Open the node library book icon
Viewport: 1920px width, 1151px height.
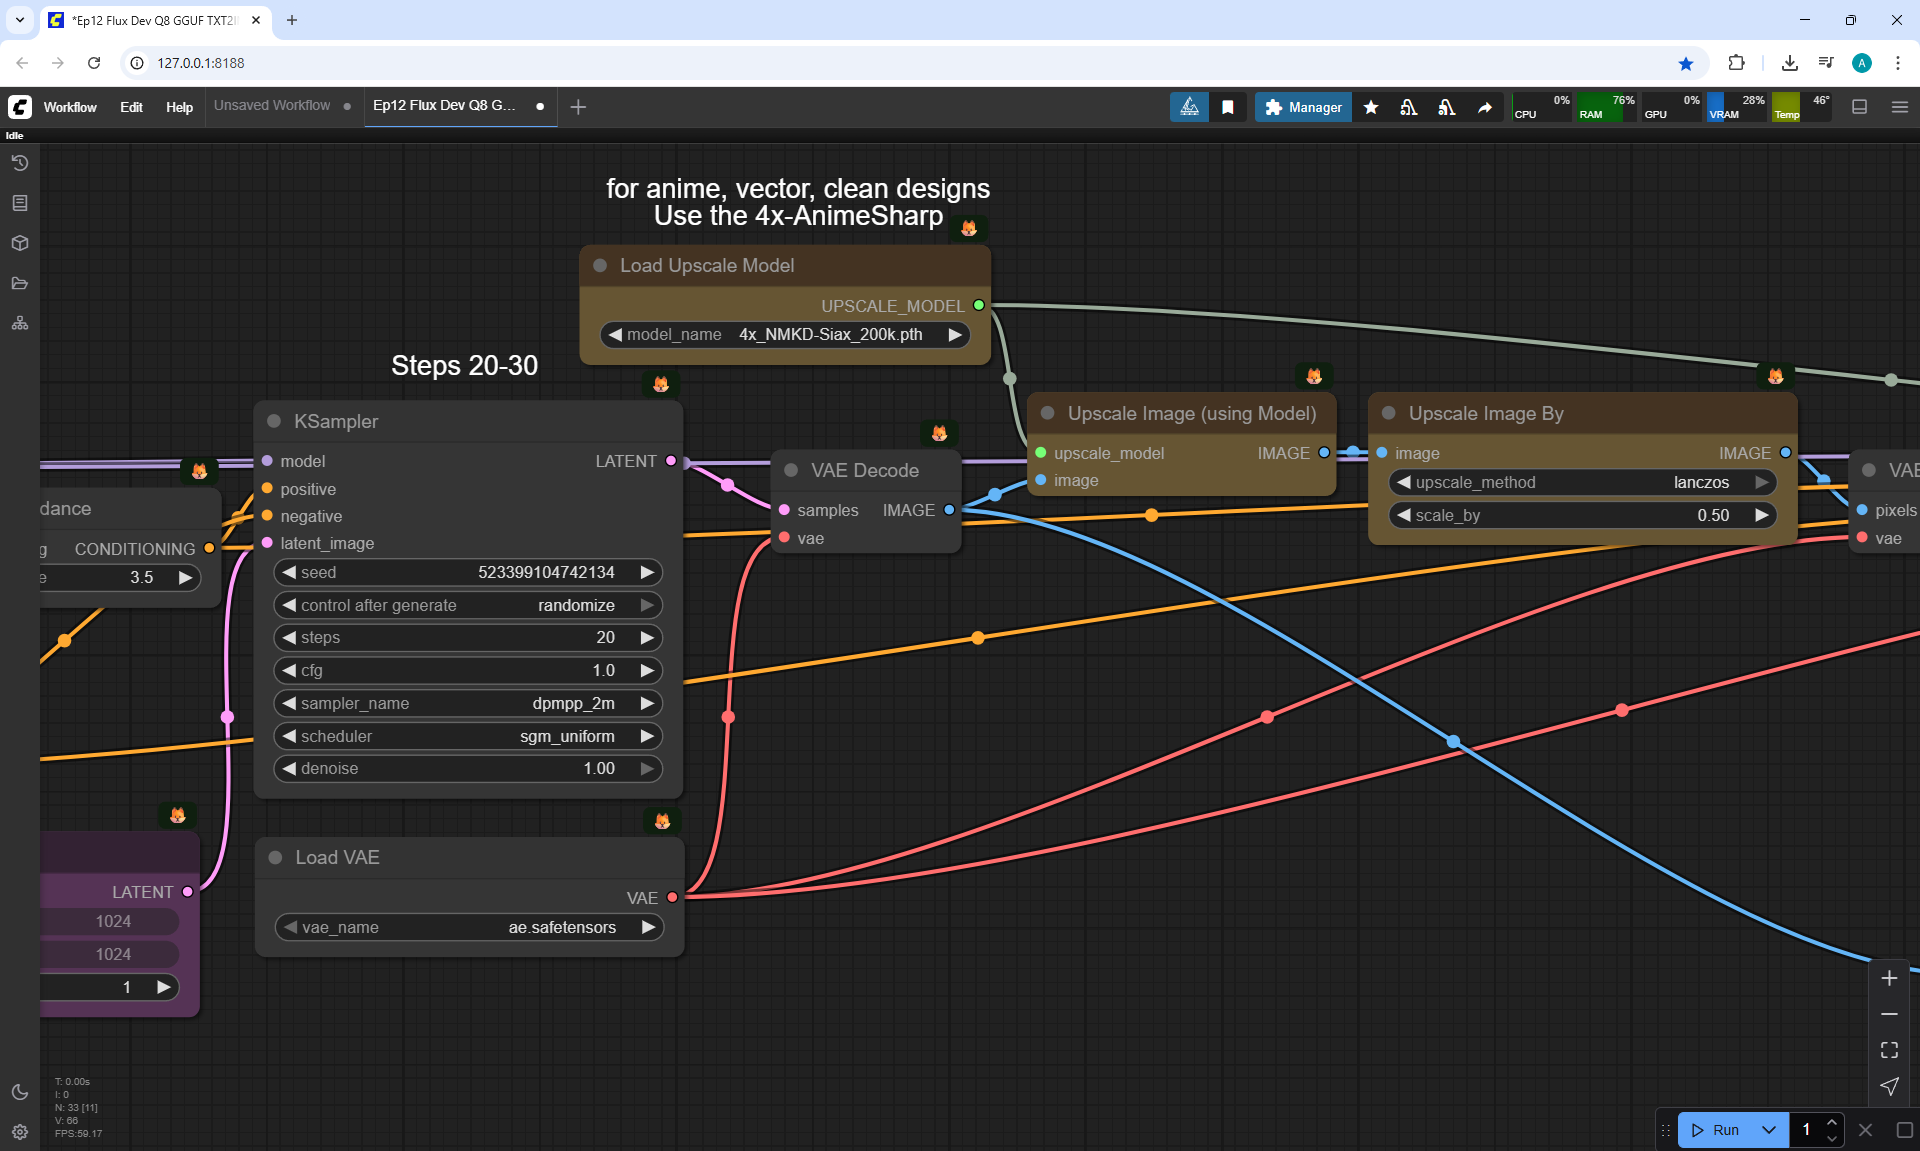pos(20,203)
